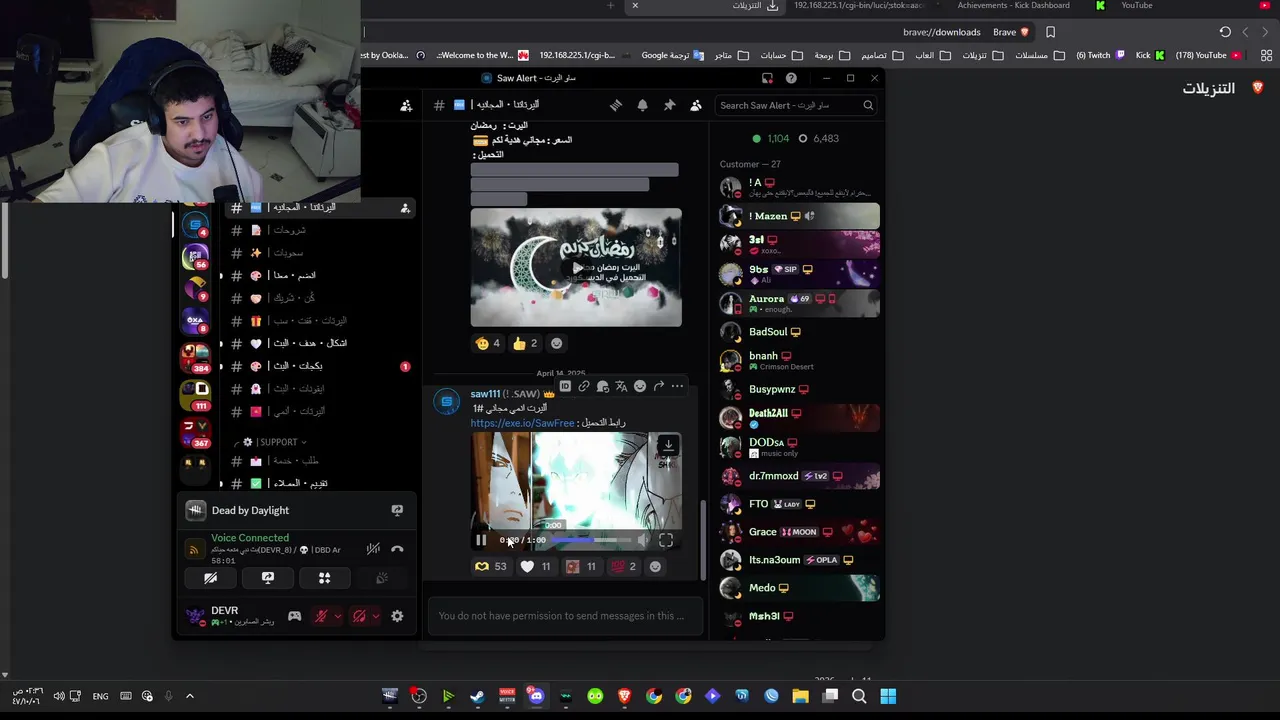Start an activity in voice panel
1280x720 pixels.
pyautogui.click(x=324, y=578)
